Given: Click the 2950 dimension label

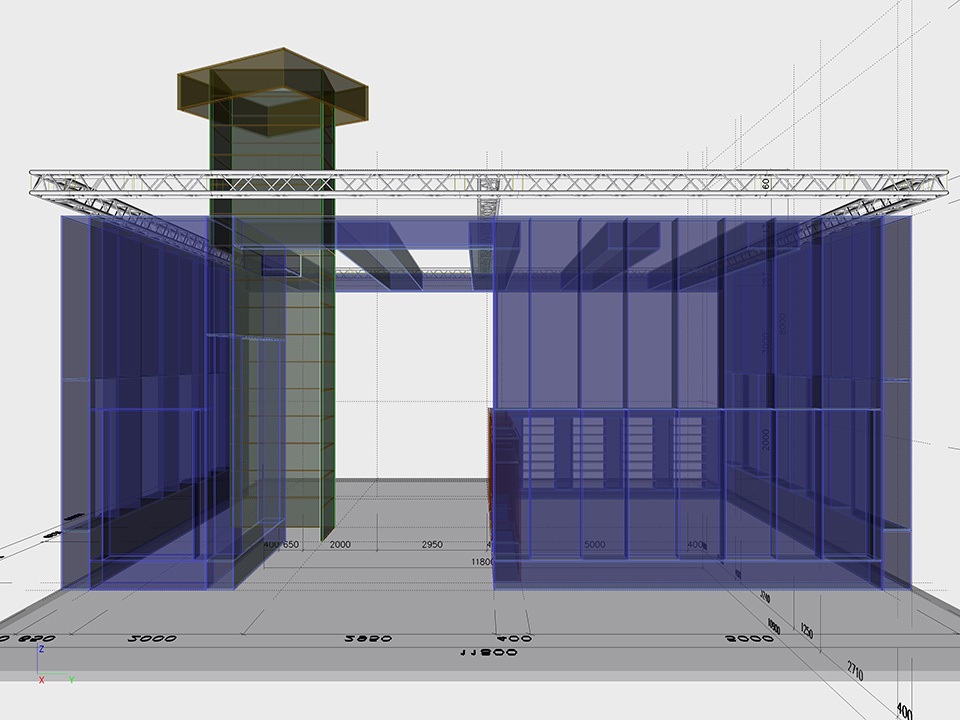Looking at the screenshot, I should point(431,545).
